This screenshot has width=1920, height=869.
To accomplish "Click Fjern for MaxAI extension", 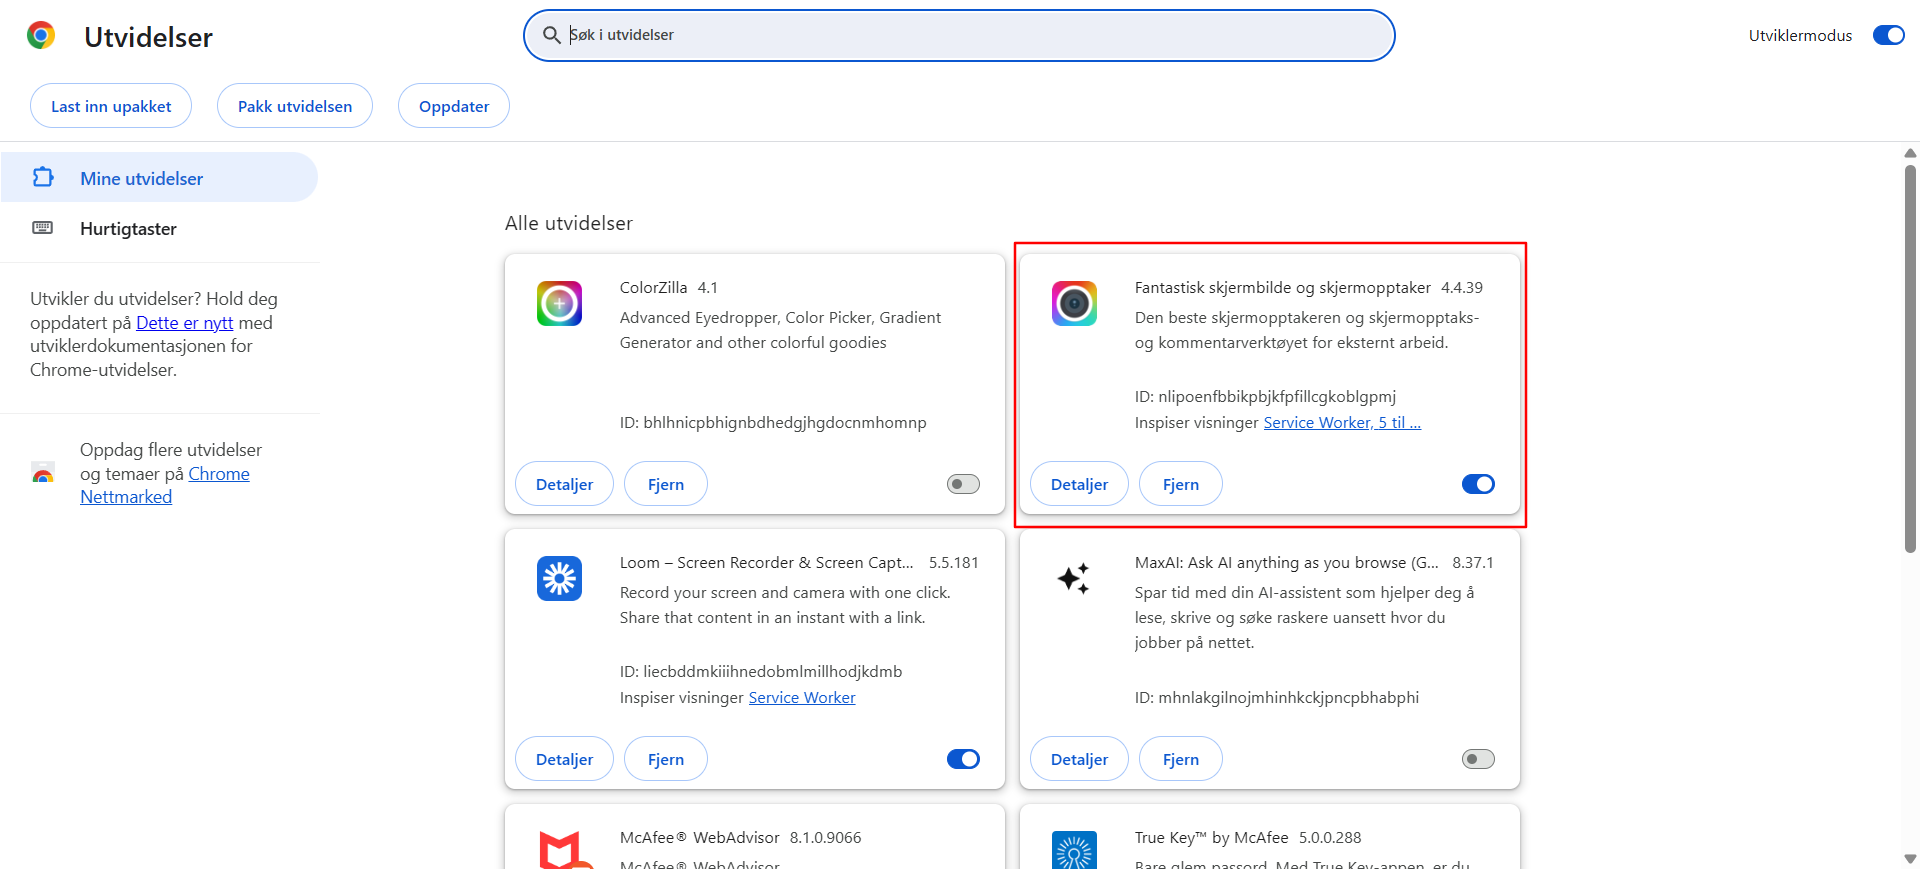I will click(1181, 759).
